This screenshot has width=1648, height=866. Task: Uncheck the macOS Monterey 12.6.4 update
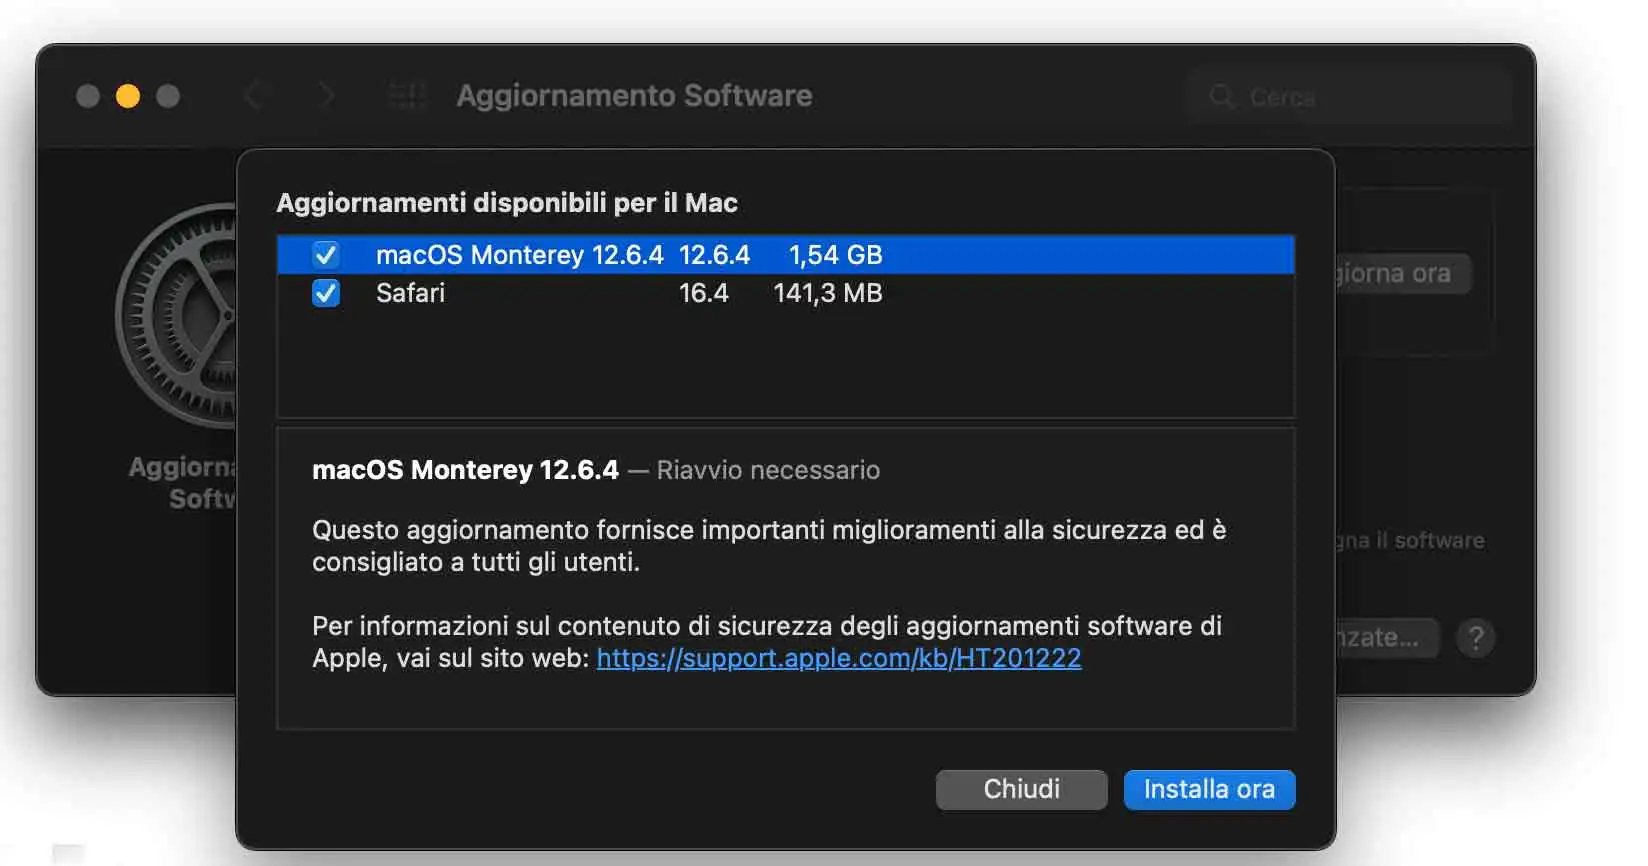coord(325,255)
